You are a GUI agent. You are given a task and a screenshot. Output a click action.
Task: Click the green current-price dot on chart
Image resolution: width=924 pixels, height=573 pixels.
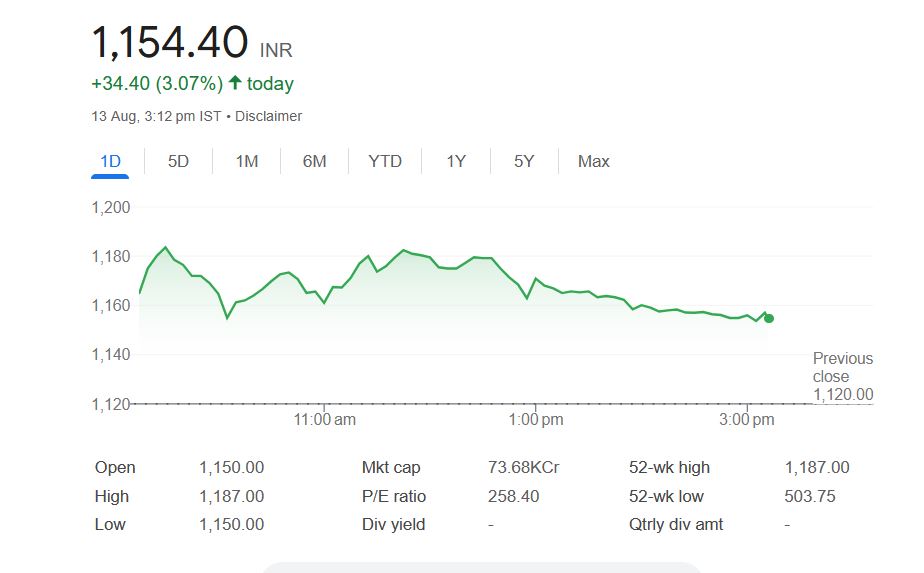(768, 318)
